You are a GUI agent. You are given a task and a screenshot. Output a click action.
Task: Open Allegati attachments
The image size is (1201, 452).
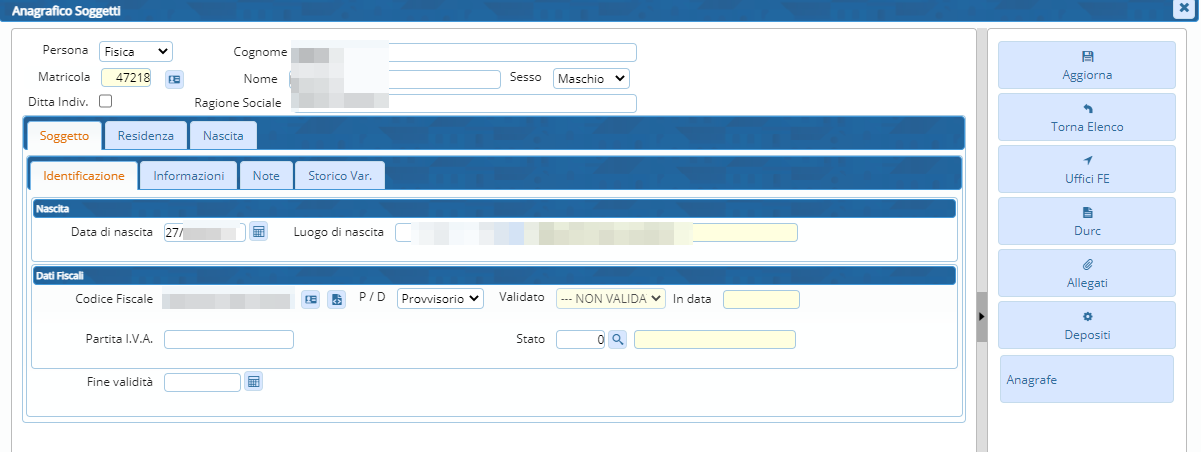1086,273
